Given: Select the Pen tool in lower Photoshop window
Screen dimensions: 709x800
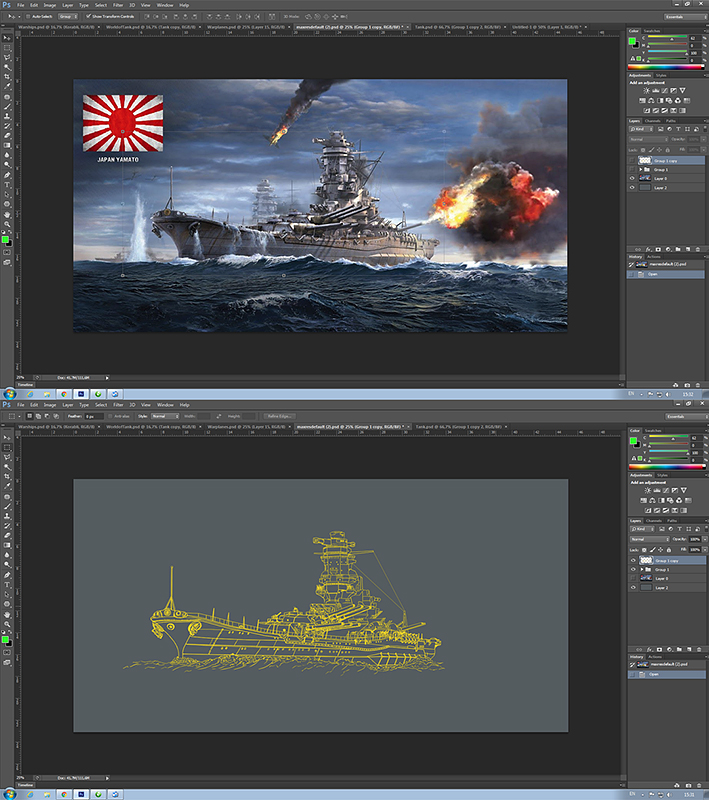Looking at the screenshot, I should pyautogui.click(x=7, y=574).
